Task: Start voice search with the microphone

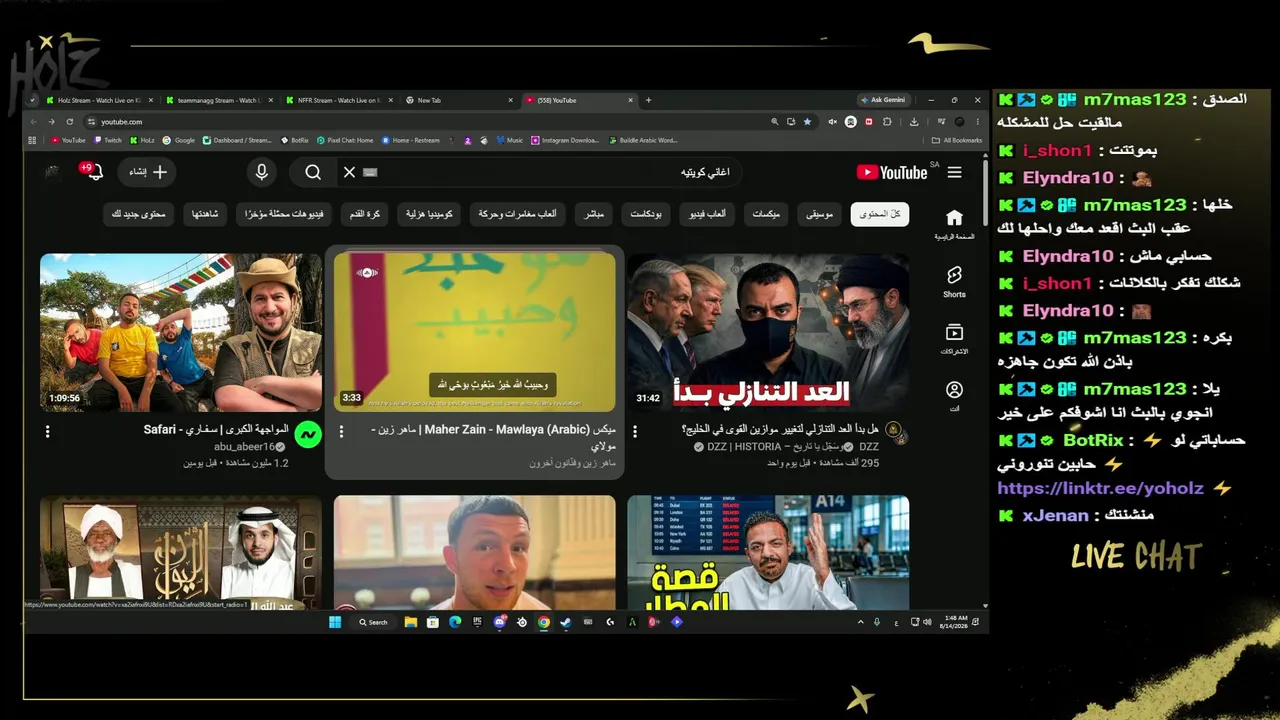Action: point(262,172)
